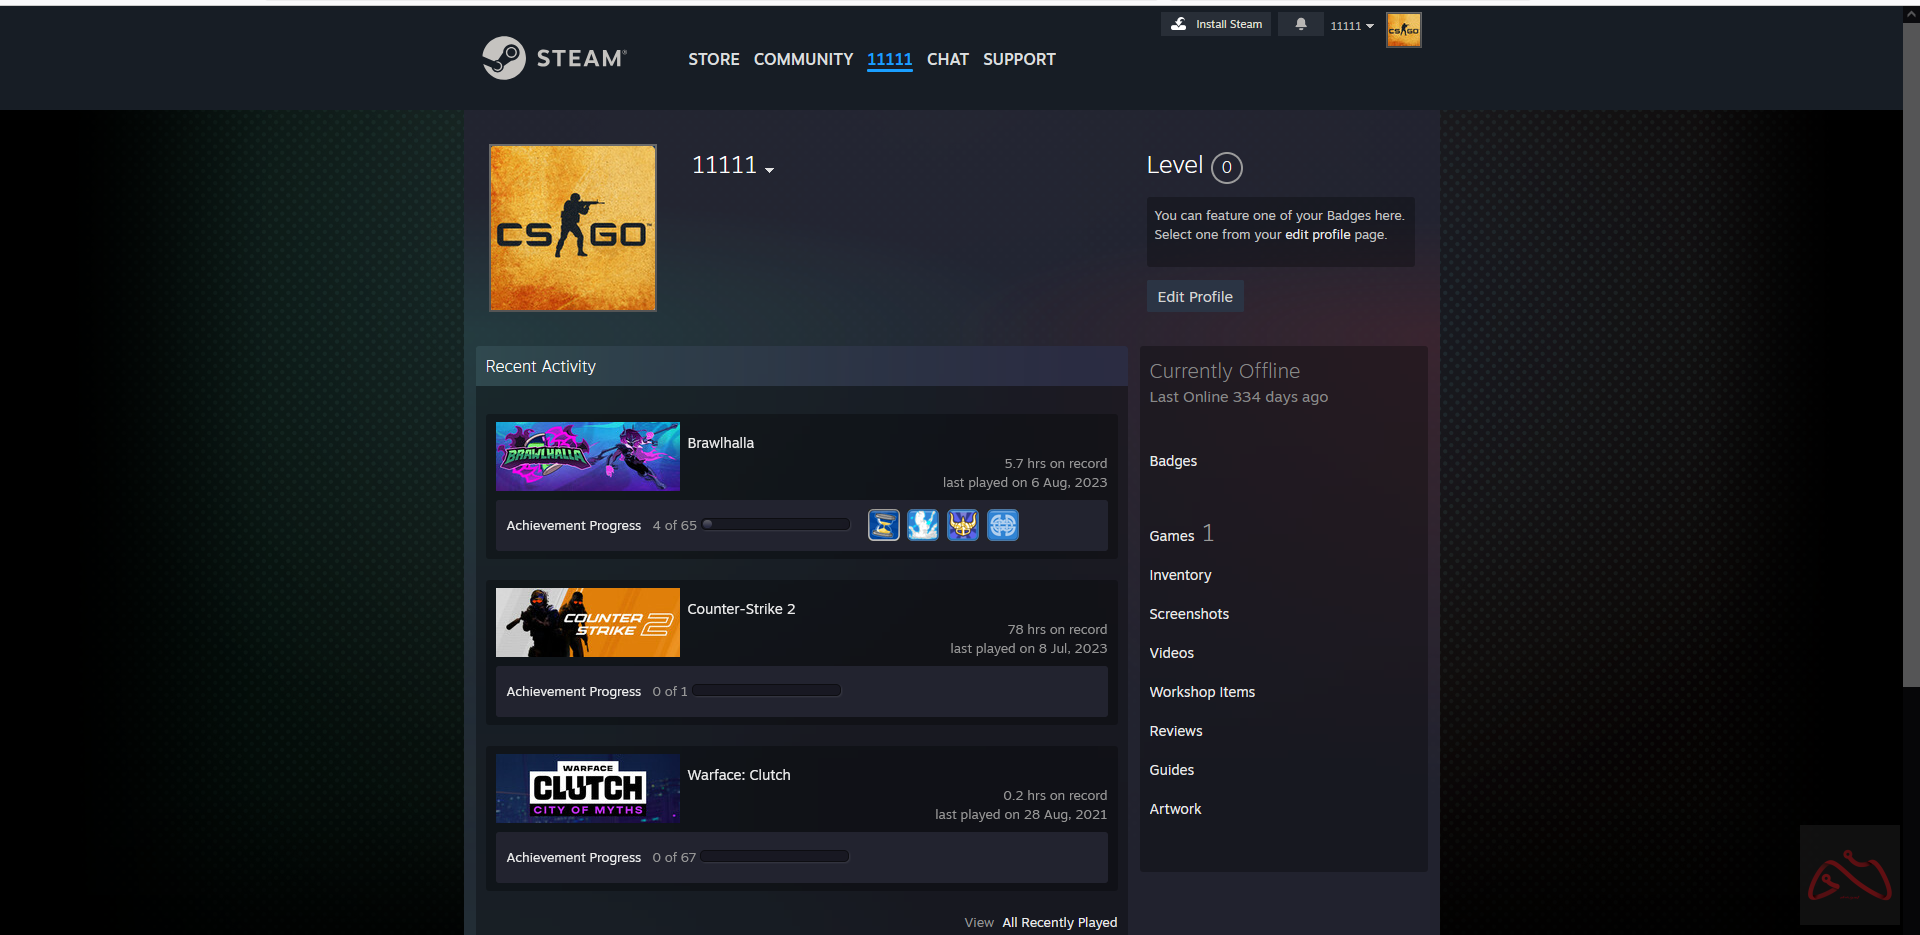Go to the SUPPORT menu item

pos(1019,59)
